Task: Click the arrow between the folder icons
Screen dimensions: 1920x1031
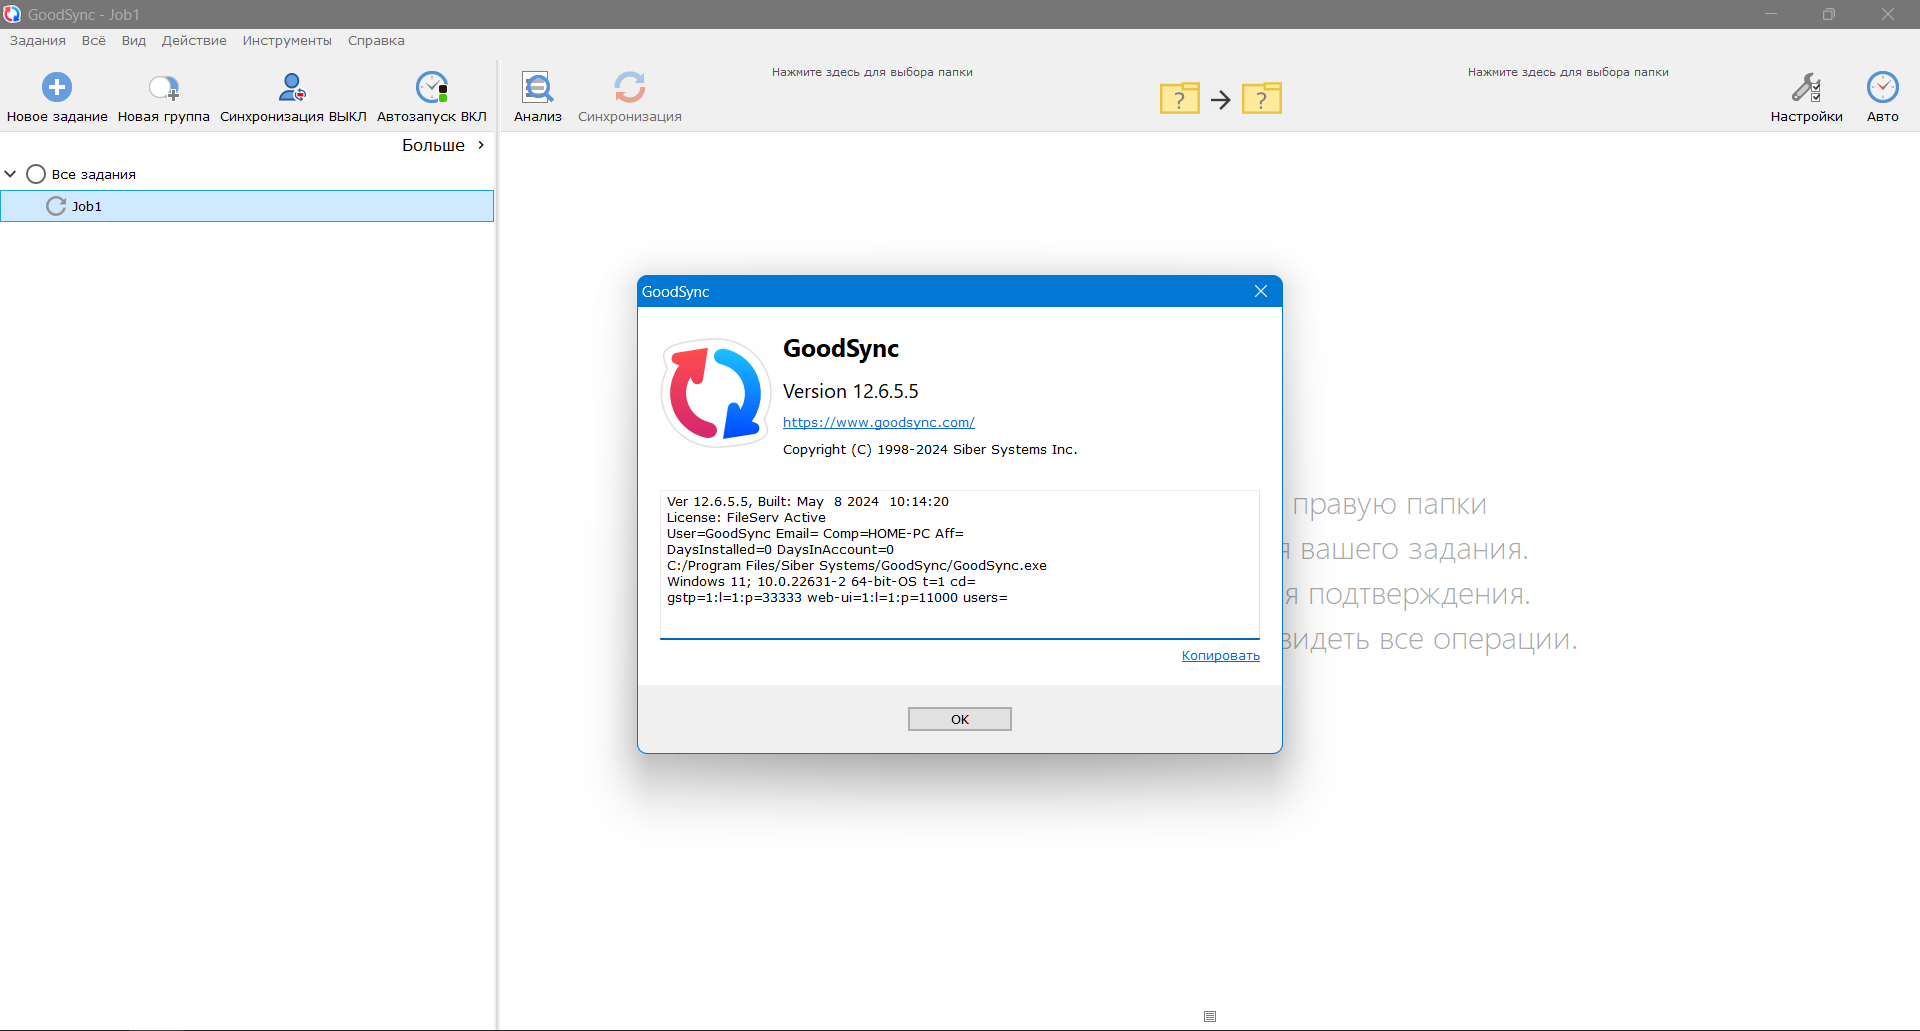Action: click(1220, 99)
